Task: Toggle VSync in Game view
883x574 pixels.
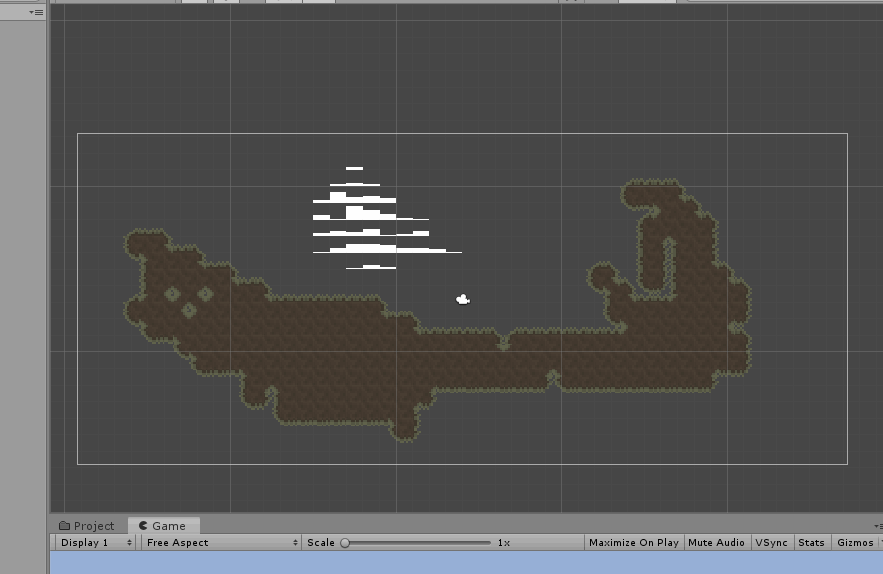Action: click(771, 542)
